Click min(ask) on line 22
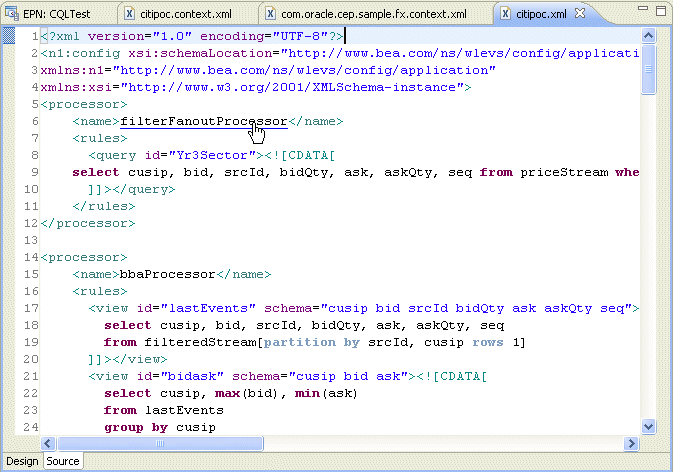The width and height of the screenshot is (673, 472). (x=326, y=393)
